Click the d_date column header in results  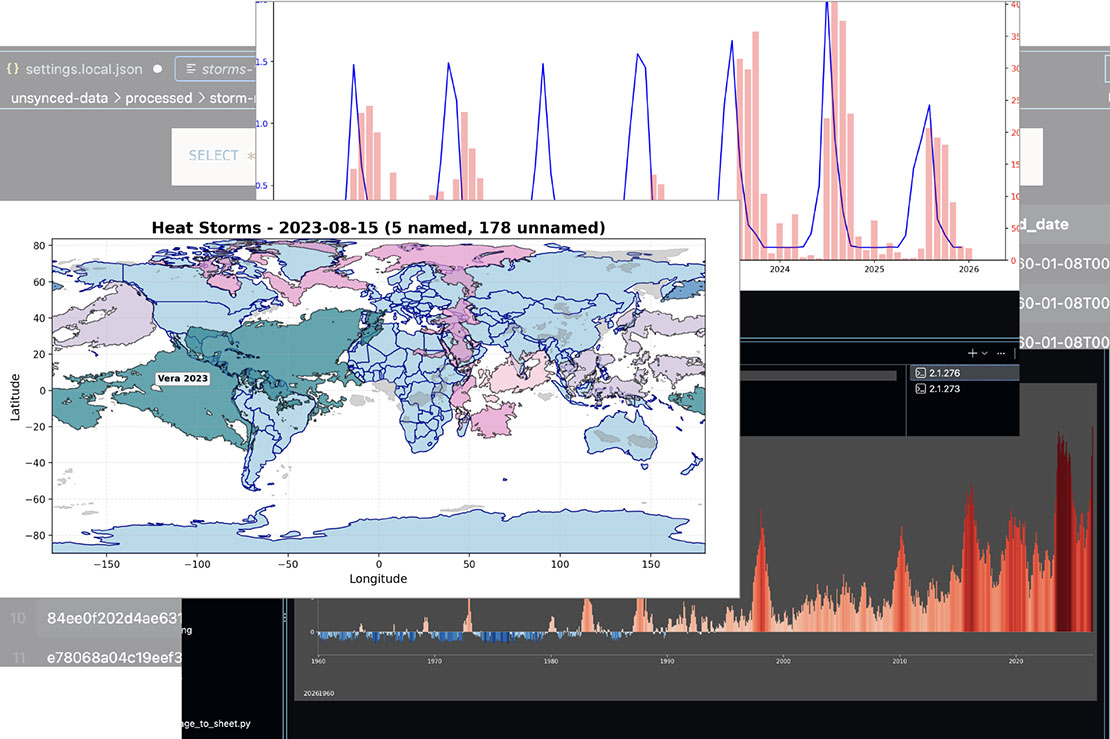[1044, 224]
